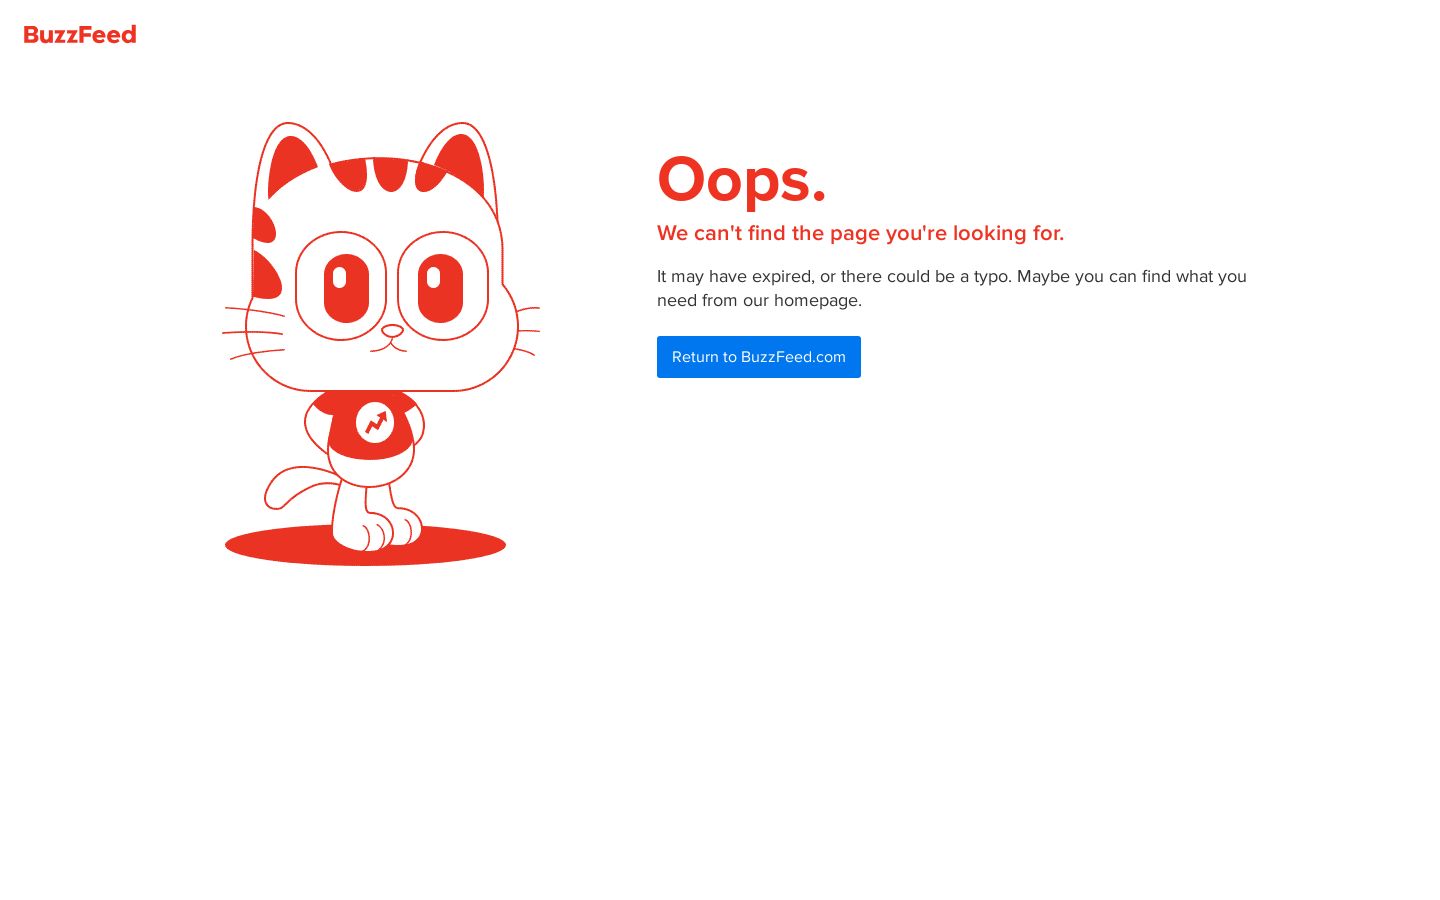Click the "Oops." heading

pos(742,180)
